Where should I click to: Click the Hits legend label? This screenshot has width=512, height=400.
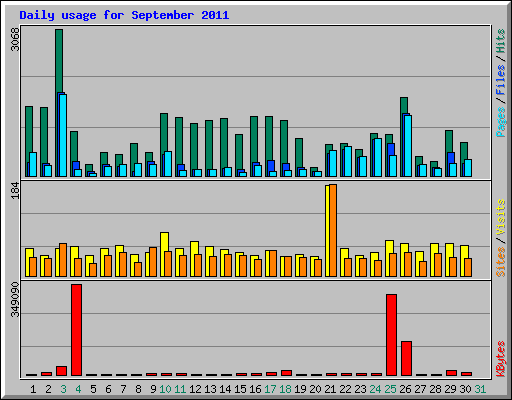pyautogui.click(x=500, y=41)
